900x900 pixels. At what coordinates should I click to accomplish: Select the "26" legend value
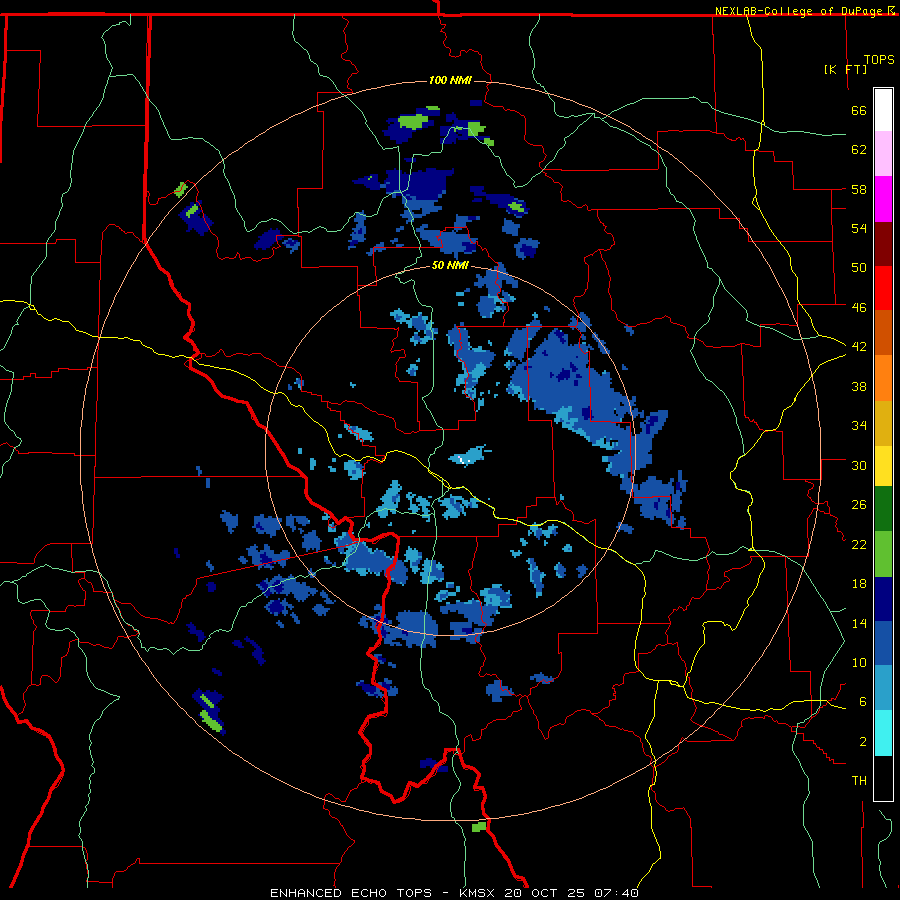tap(859, 505)
